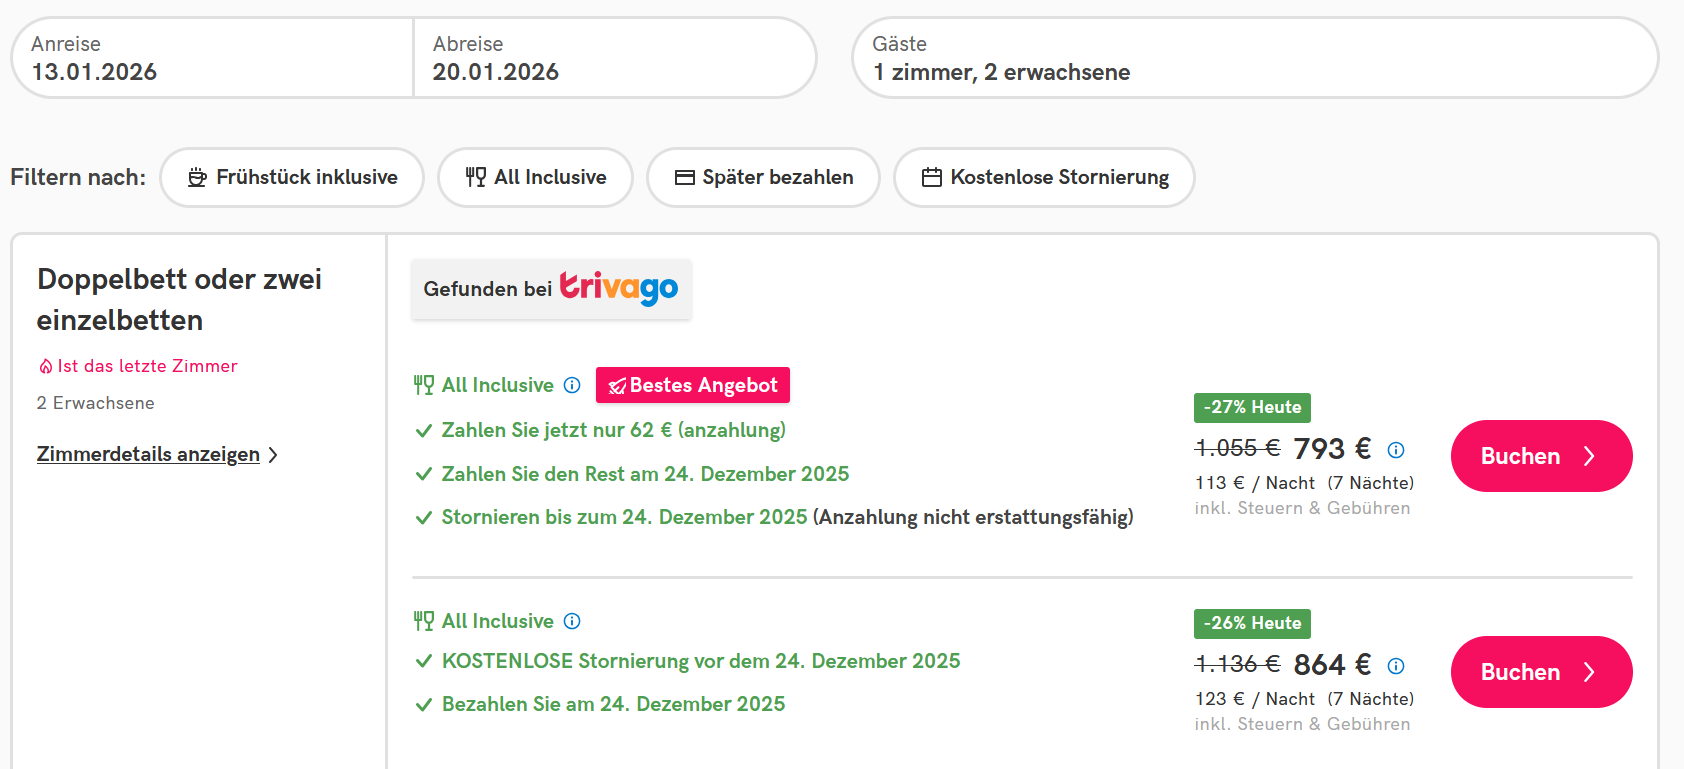The image size is (1684, 769).
Task: Open price info icon next to 864 €
Action: click(1396, 666)
